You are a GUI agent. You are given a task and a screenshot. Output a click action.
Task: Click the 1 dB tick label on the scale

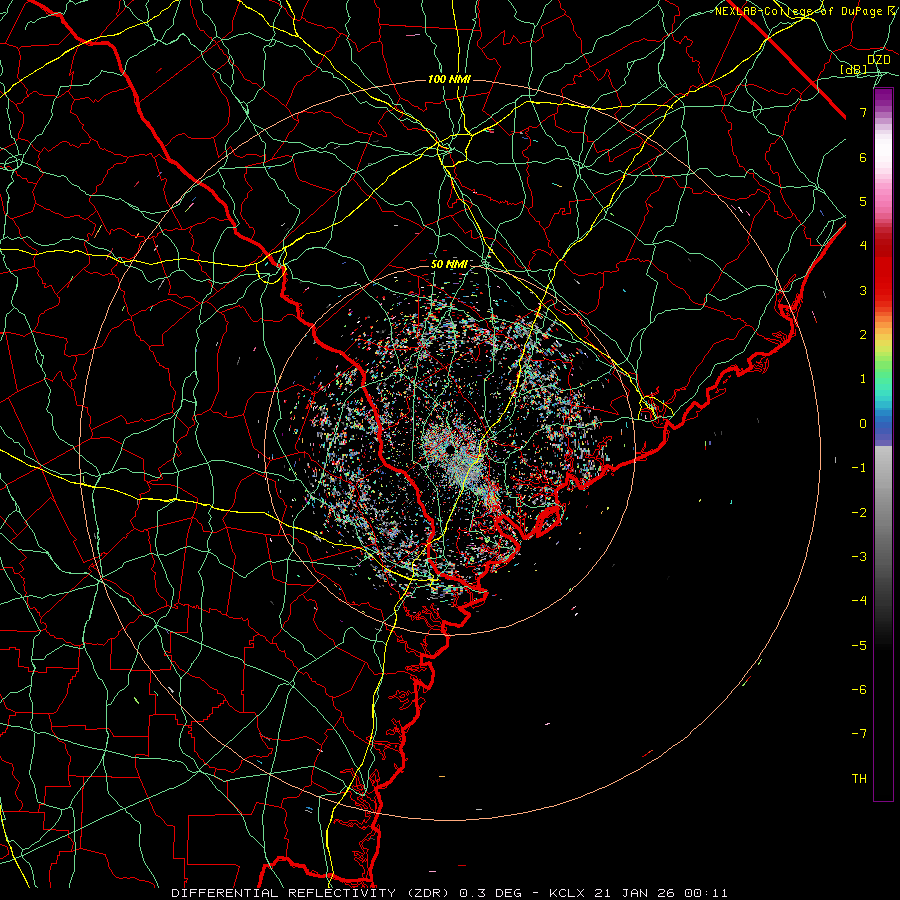(x=863, y=379)
